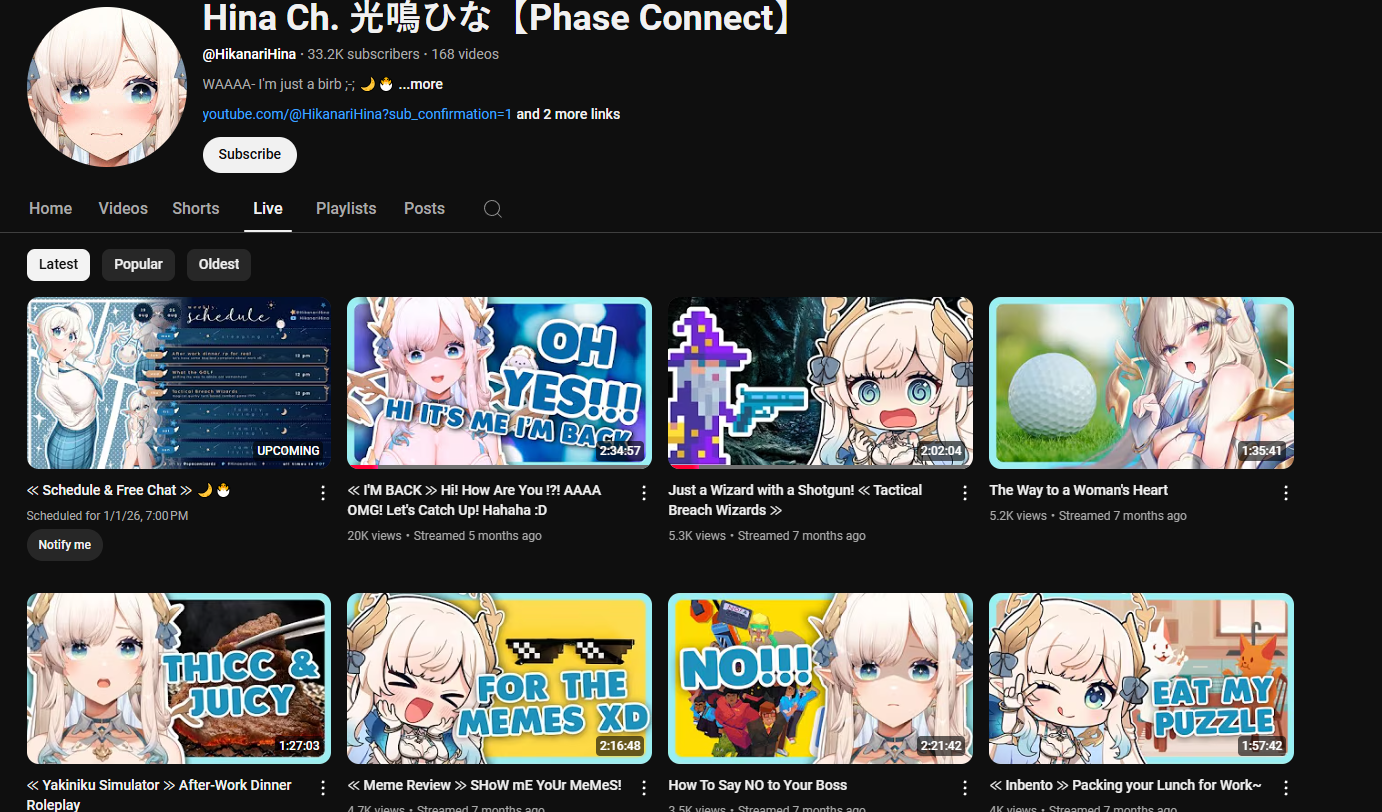Open options menu for I'M BACK stream

coord(644,493)
